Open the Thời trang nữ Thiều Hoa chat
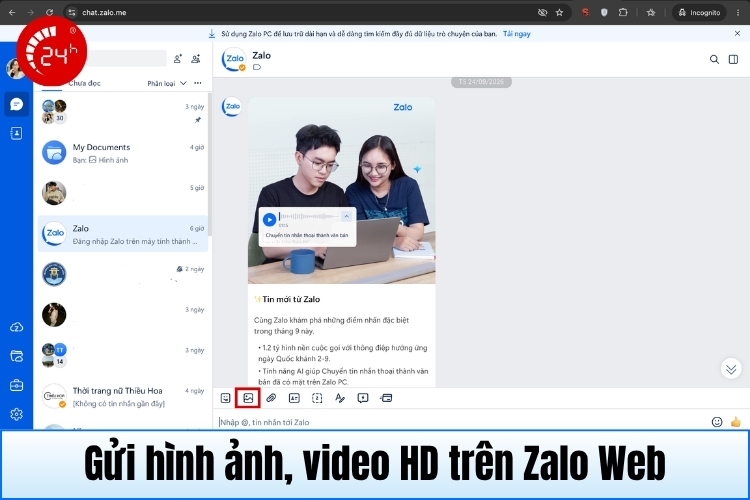 pos(123,397)
